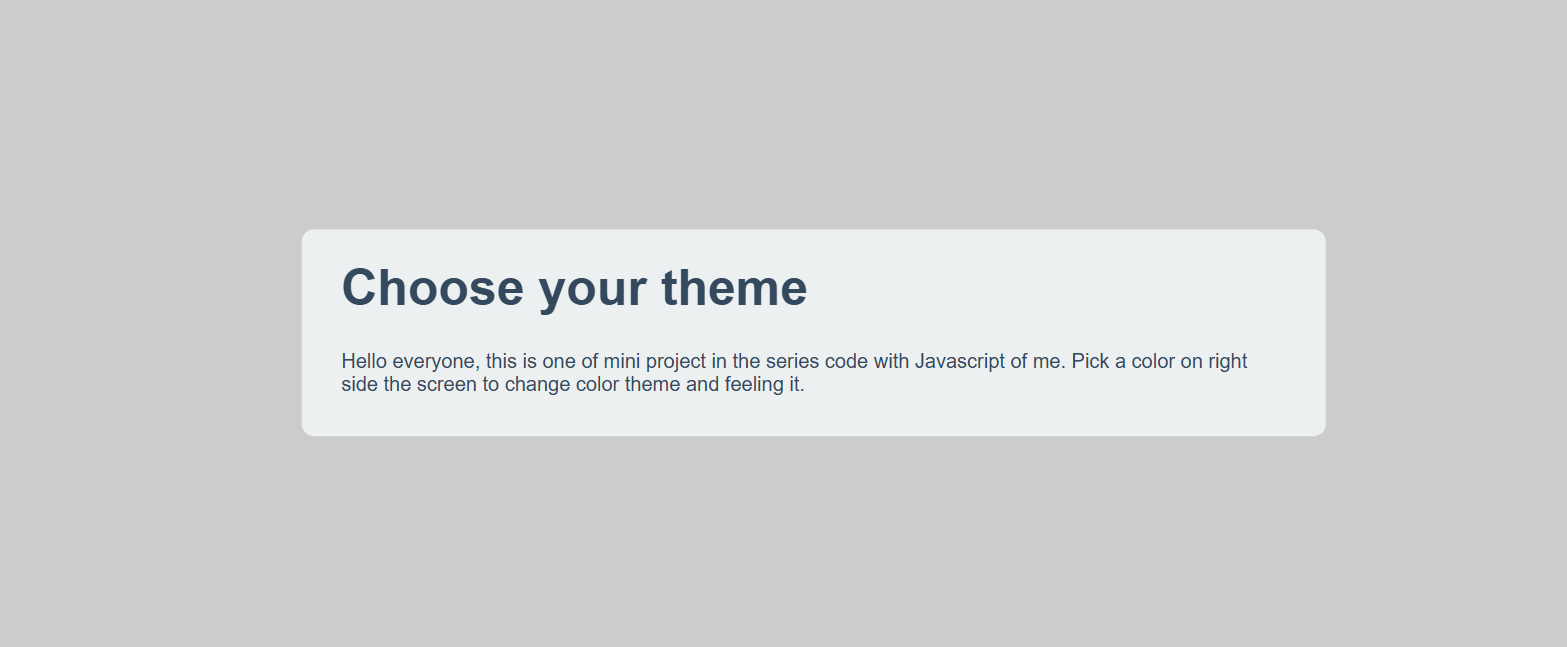1567x647 pixels.
Task: Click the bold word "theme" in the heading
Action: tap(734, 288)
